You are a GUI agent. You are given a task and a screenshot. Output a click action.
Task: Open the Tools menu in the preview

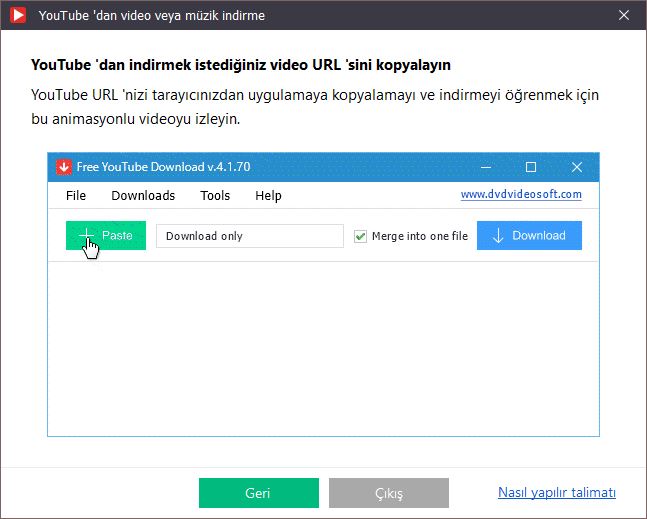[215, 195]
